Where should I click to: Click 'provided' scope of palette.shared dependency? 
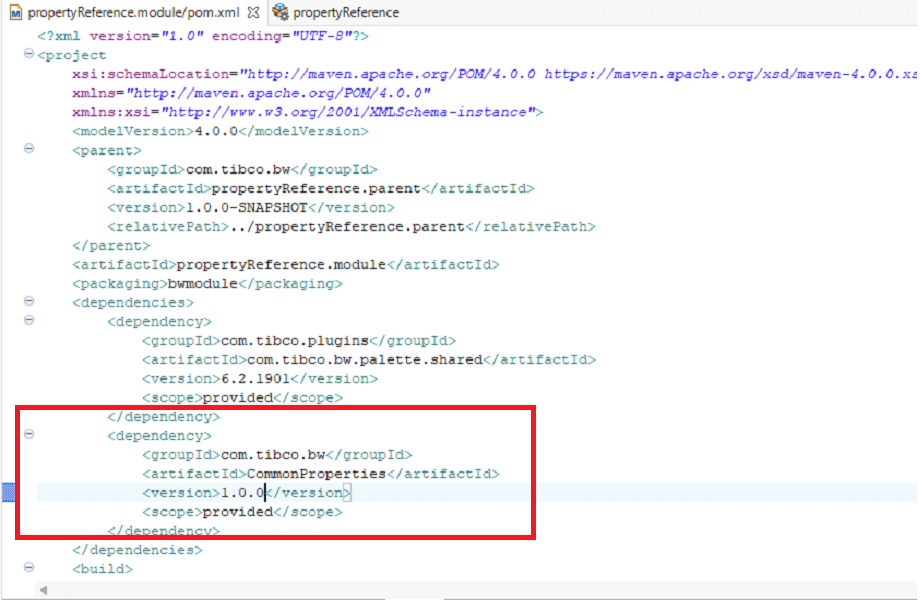point(238,398)
